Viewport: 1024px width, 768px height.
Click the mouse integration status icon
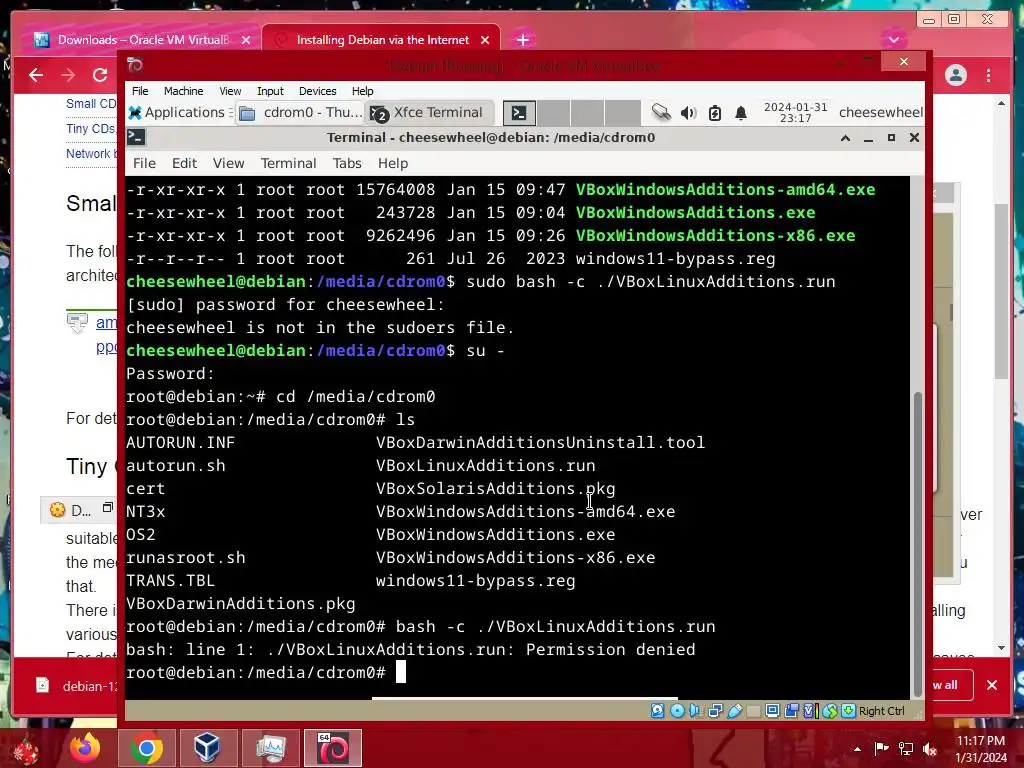[x=829, y=711]
